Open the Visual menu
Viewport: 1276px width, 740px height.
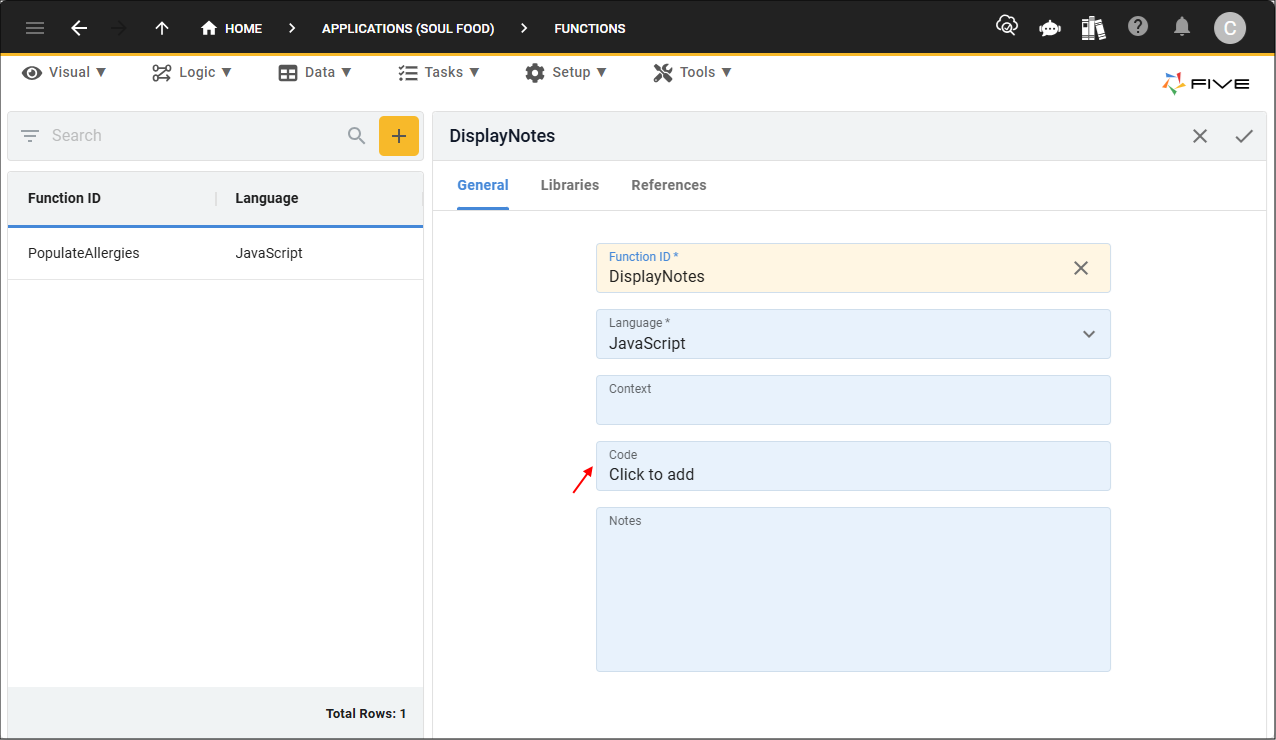pyautogui.click(x=64, y=72)
